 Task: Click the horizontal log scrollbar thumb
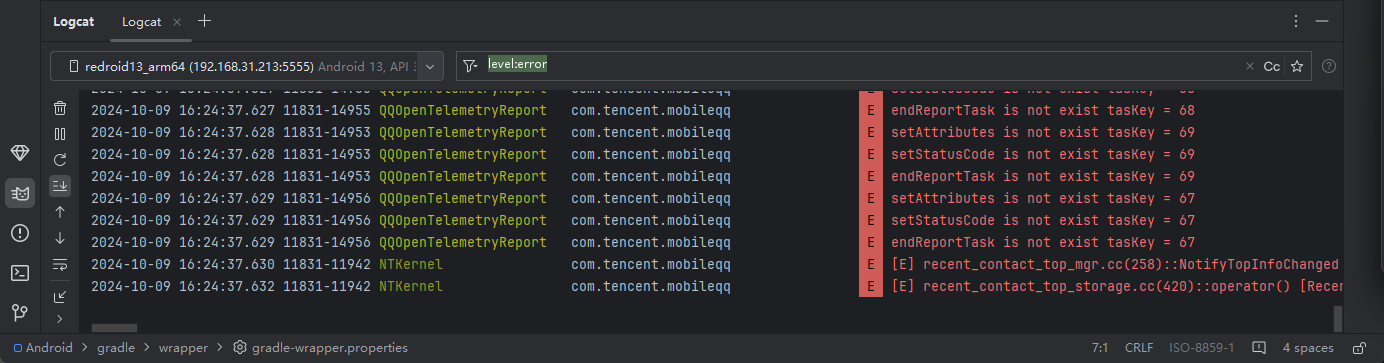[114, 328]
